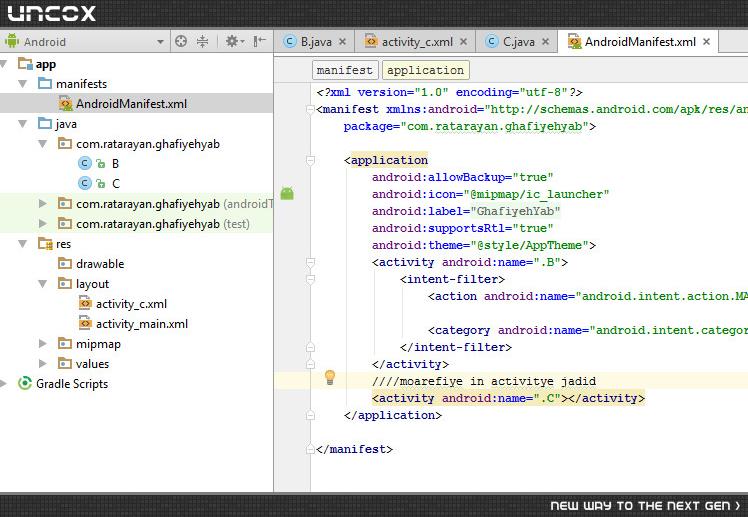This screenshot has height=517, width=748.
Task: Expand the values folder
Action: point(42,363)
